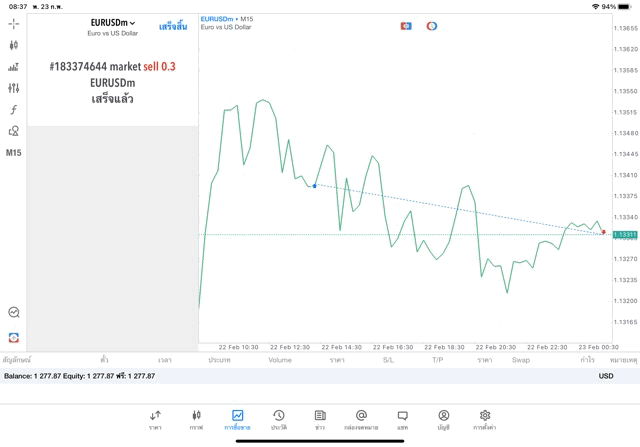
Task: Tap the เสร็จแล้ว status text
Action: 113,99
